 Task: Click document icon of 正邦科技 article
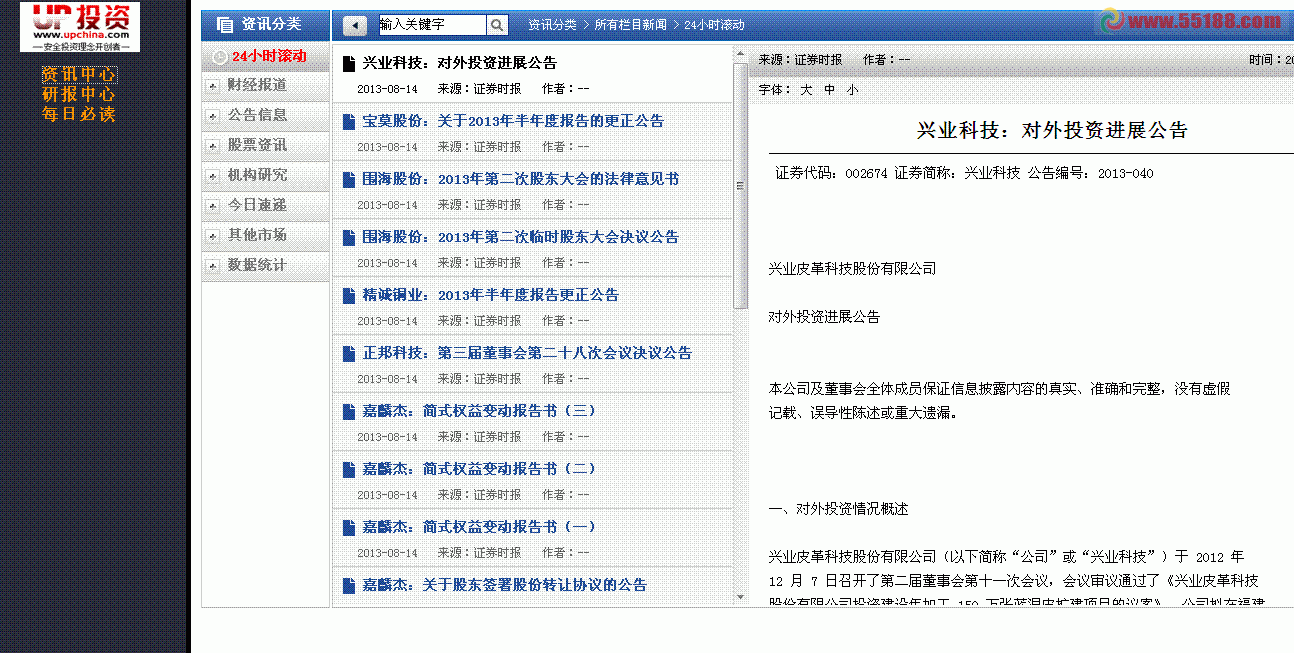[x=349, y=353]
